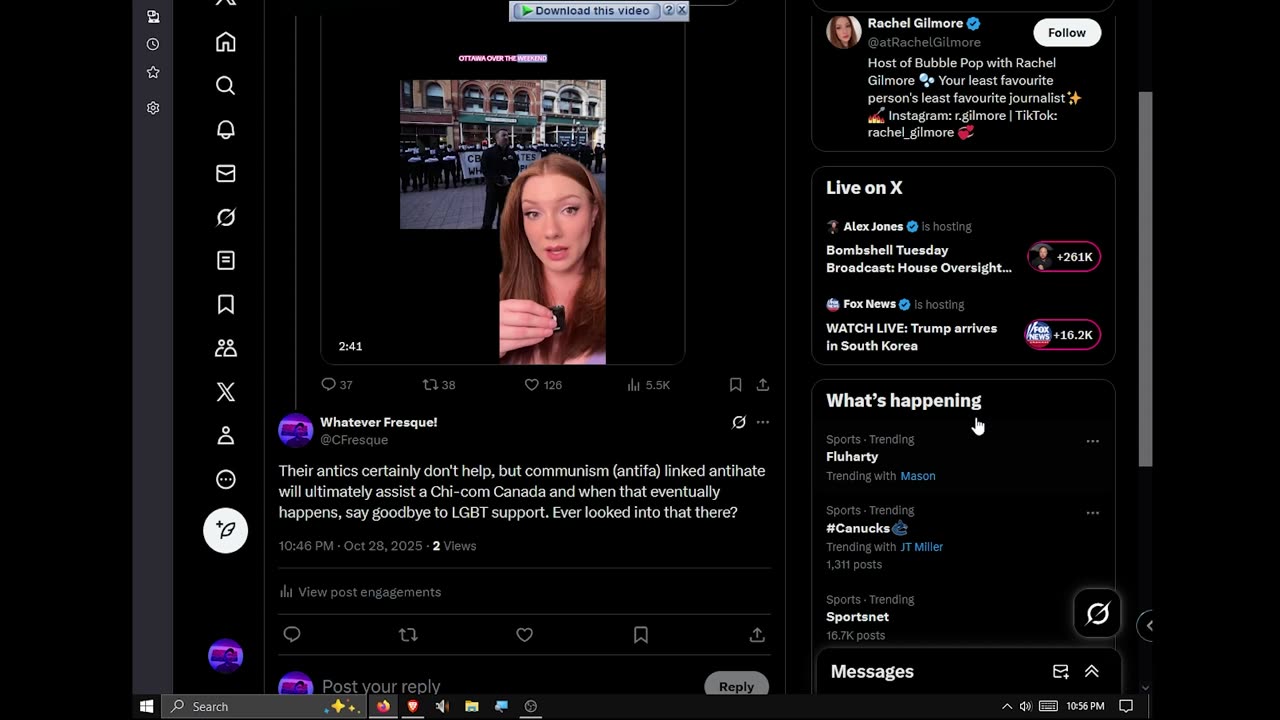Open account avatar at bottom of sidebar

[225, 656]
